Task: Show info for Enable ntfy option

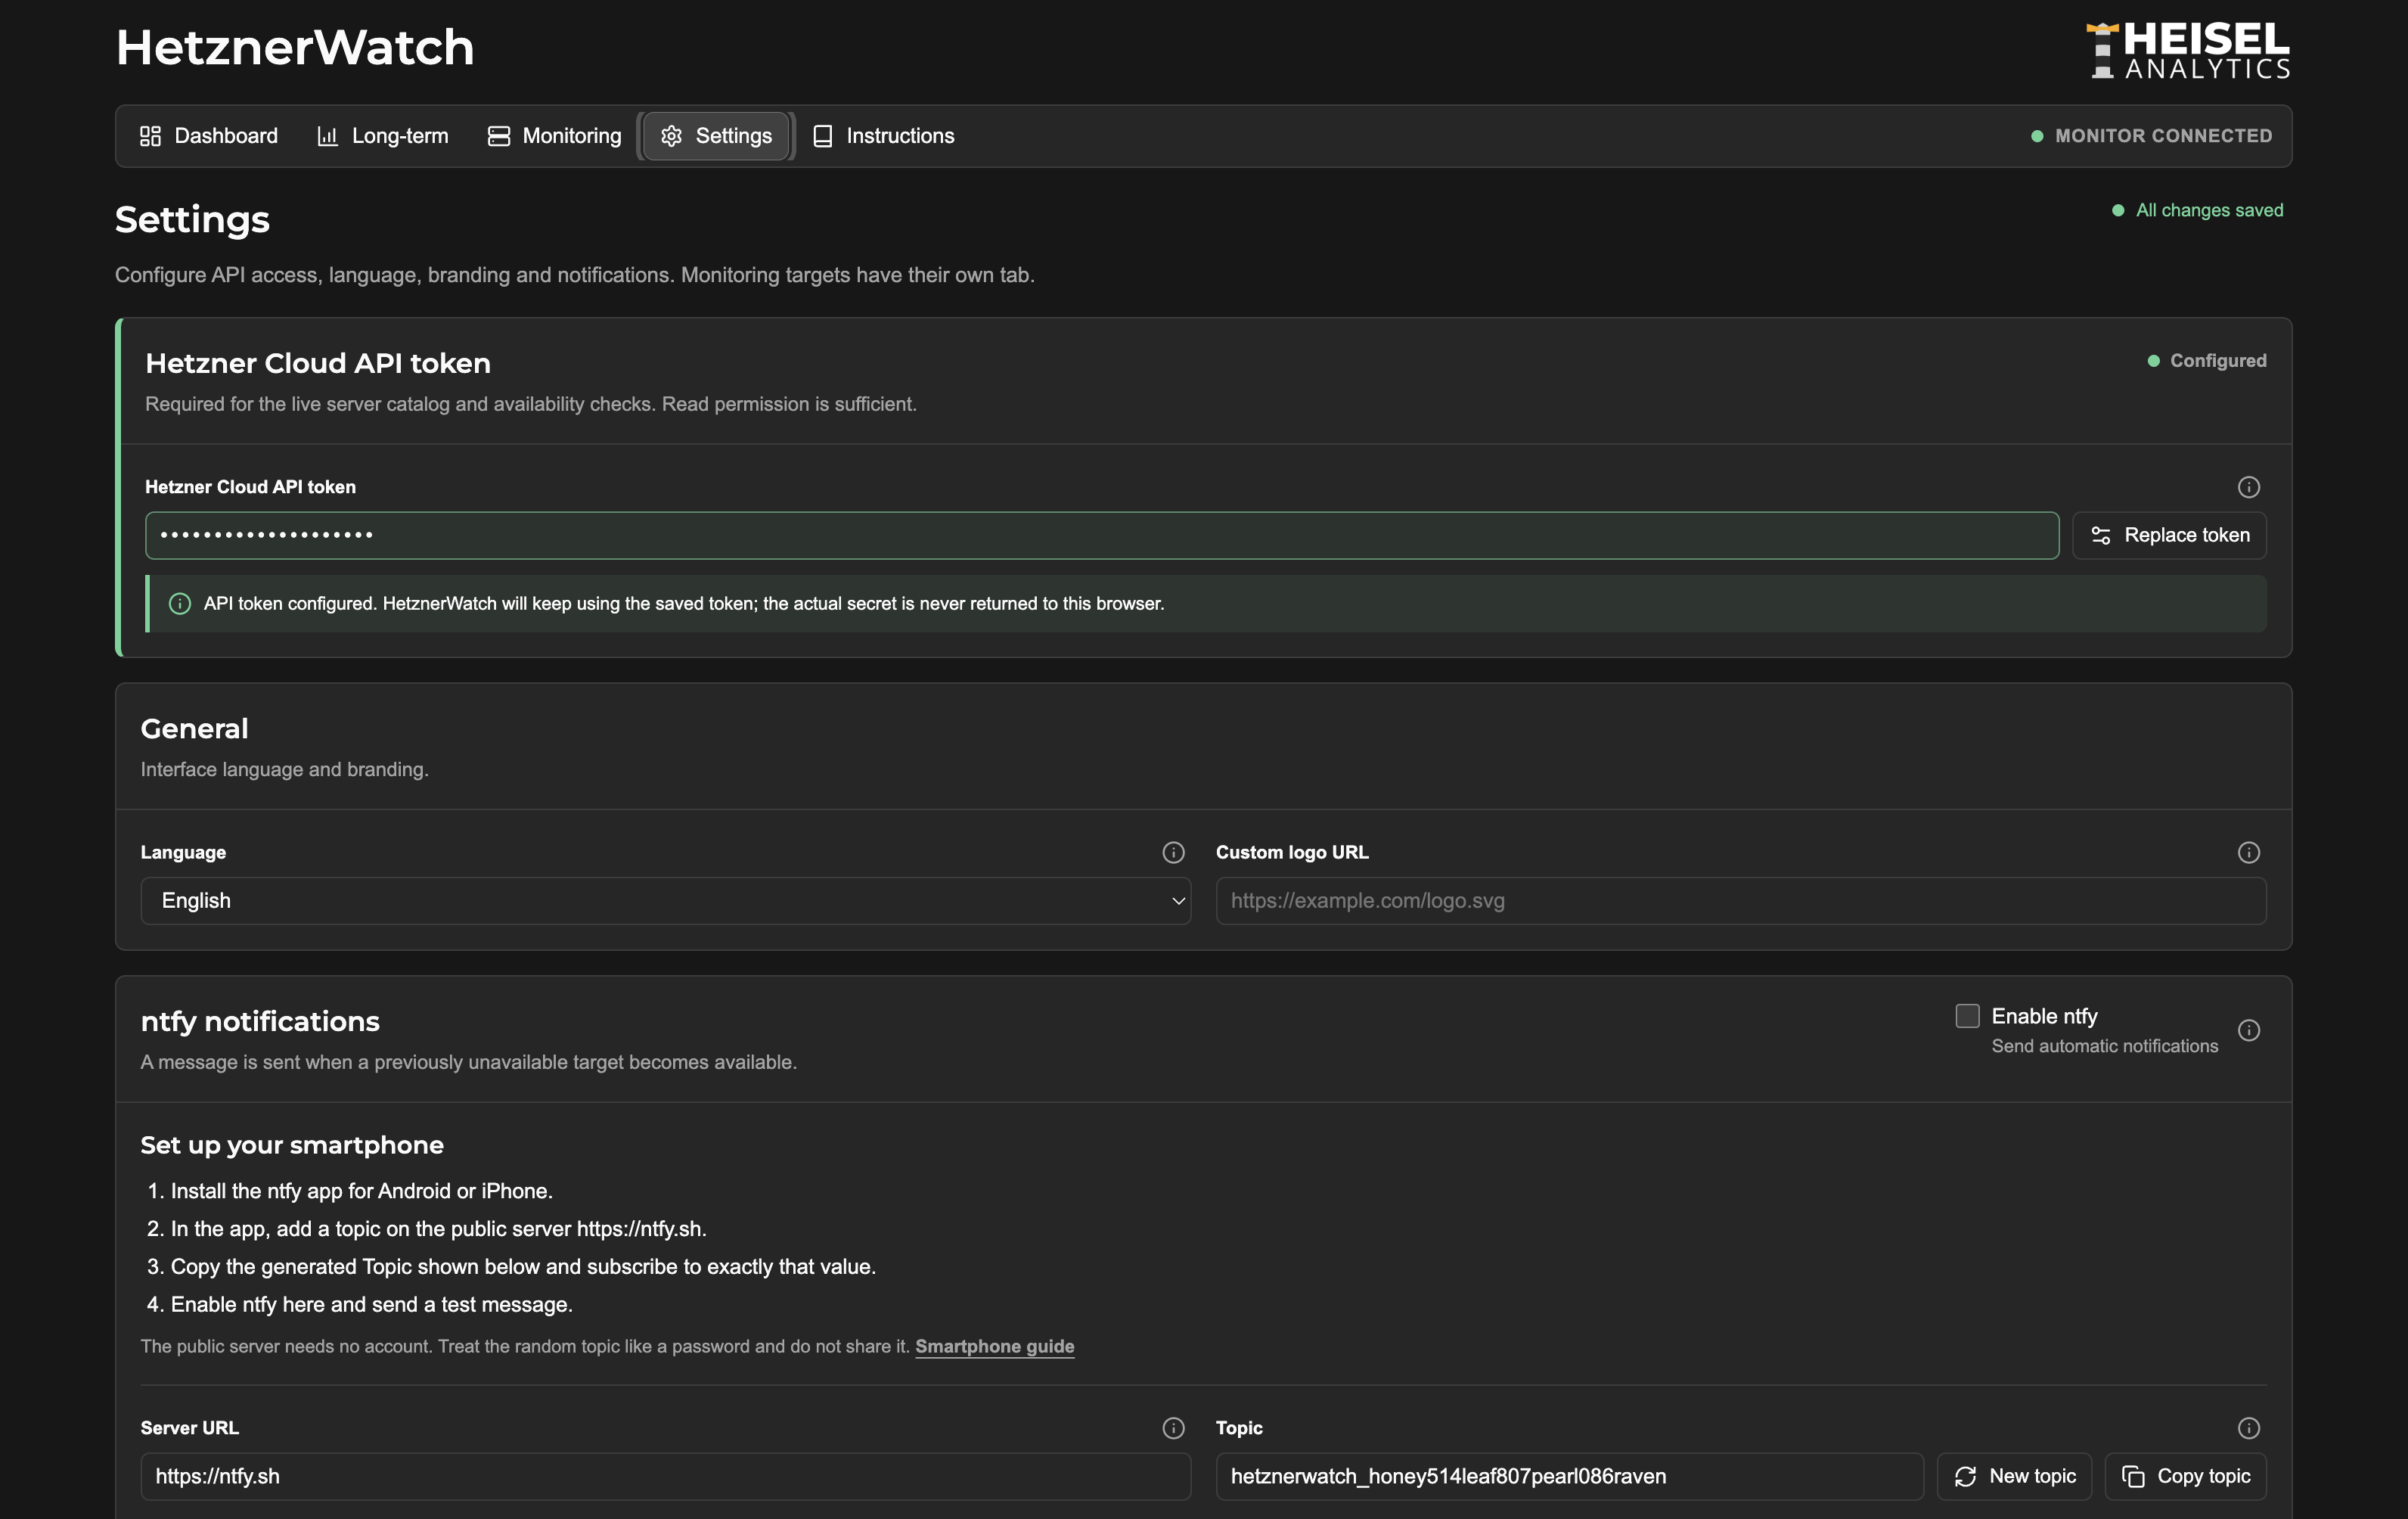Action: [x=2248, y=1030]
